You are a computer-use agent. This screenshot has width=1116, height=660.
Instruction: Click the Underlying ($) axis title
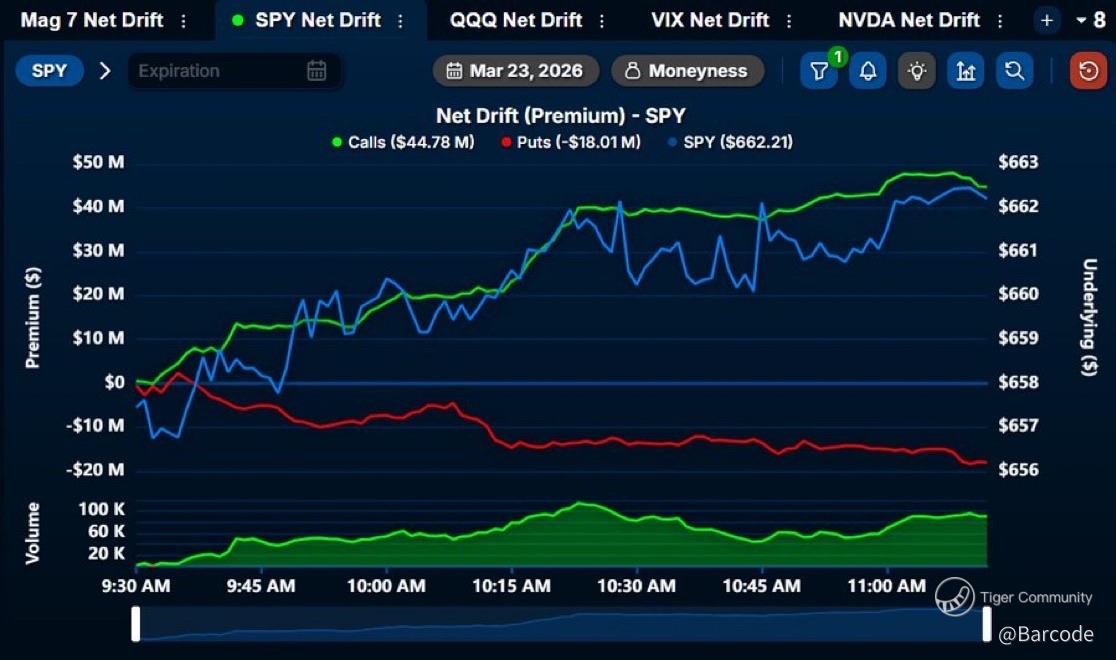pyautogui.click(x=1089, y=318)
